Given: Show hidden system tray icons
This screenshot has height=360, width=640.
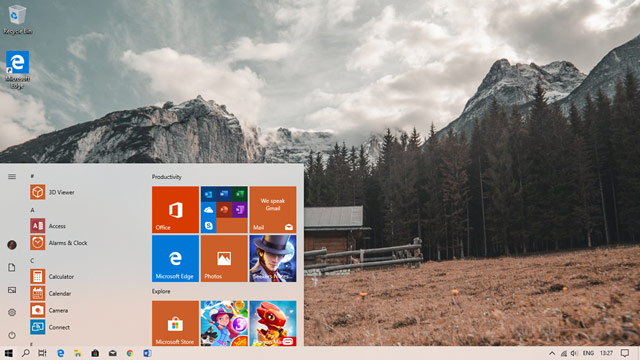Looking at the screenshot, I should [552, 353].
